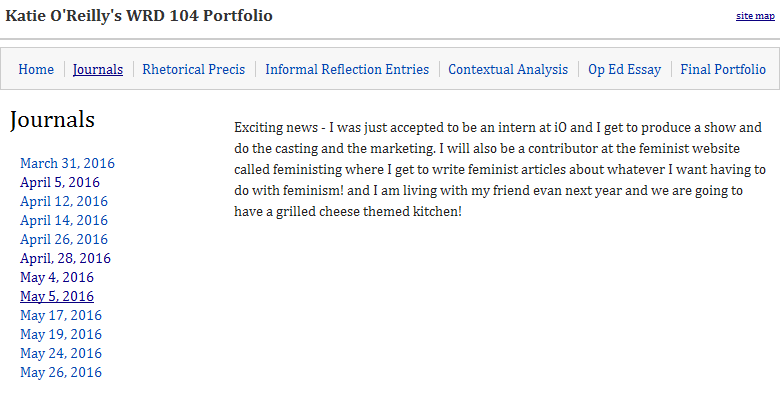The width and height of the screenshot is (782, 402).
Task: Select the May 26, 2016 entry
Action: tap(61, 372)
